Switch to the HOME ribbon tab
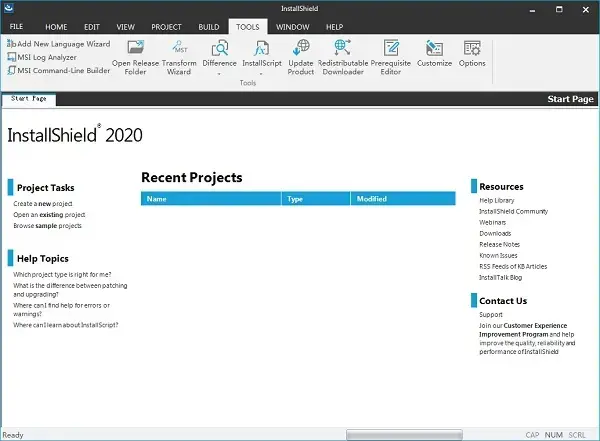600x441 pixels. (x=56, y=27)
